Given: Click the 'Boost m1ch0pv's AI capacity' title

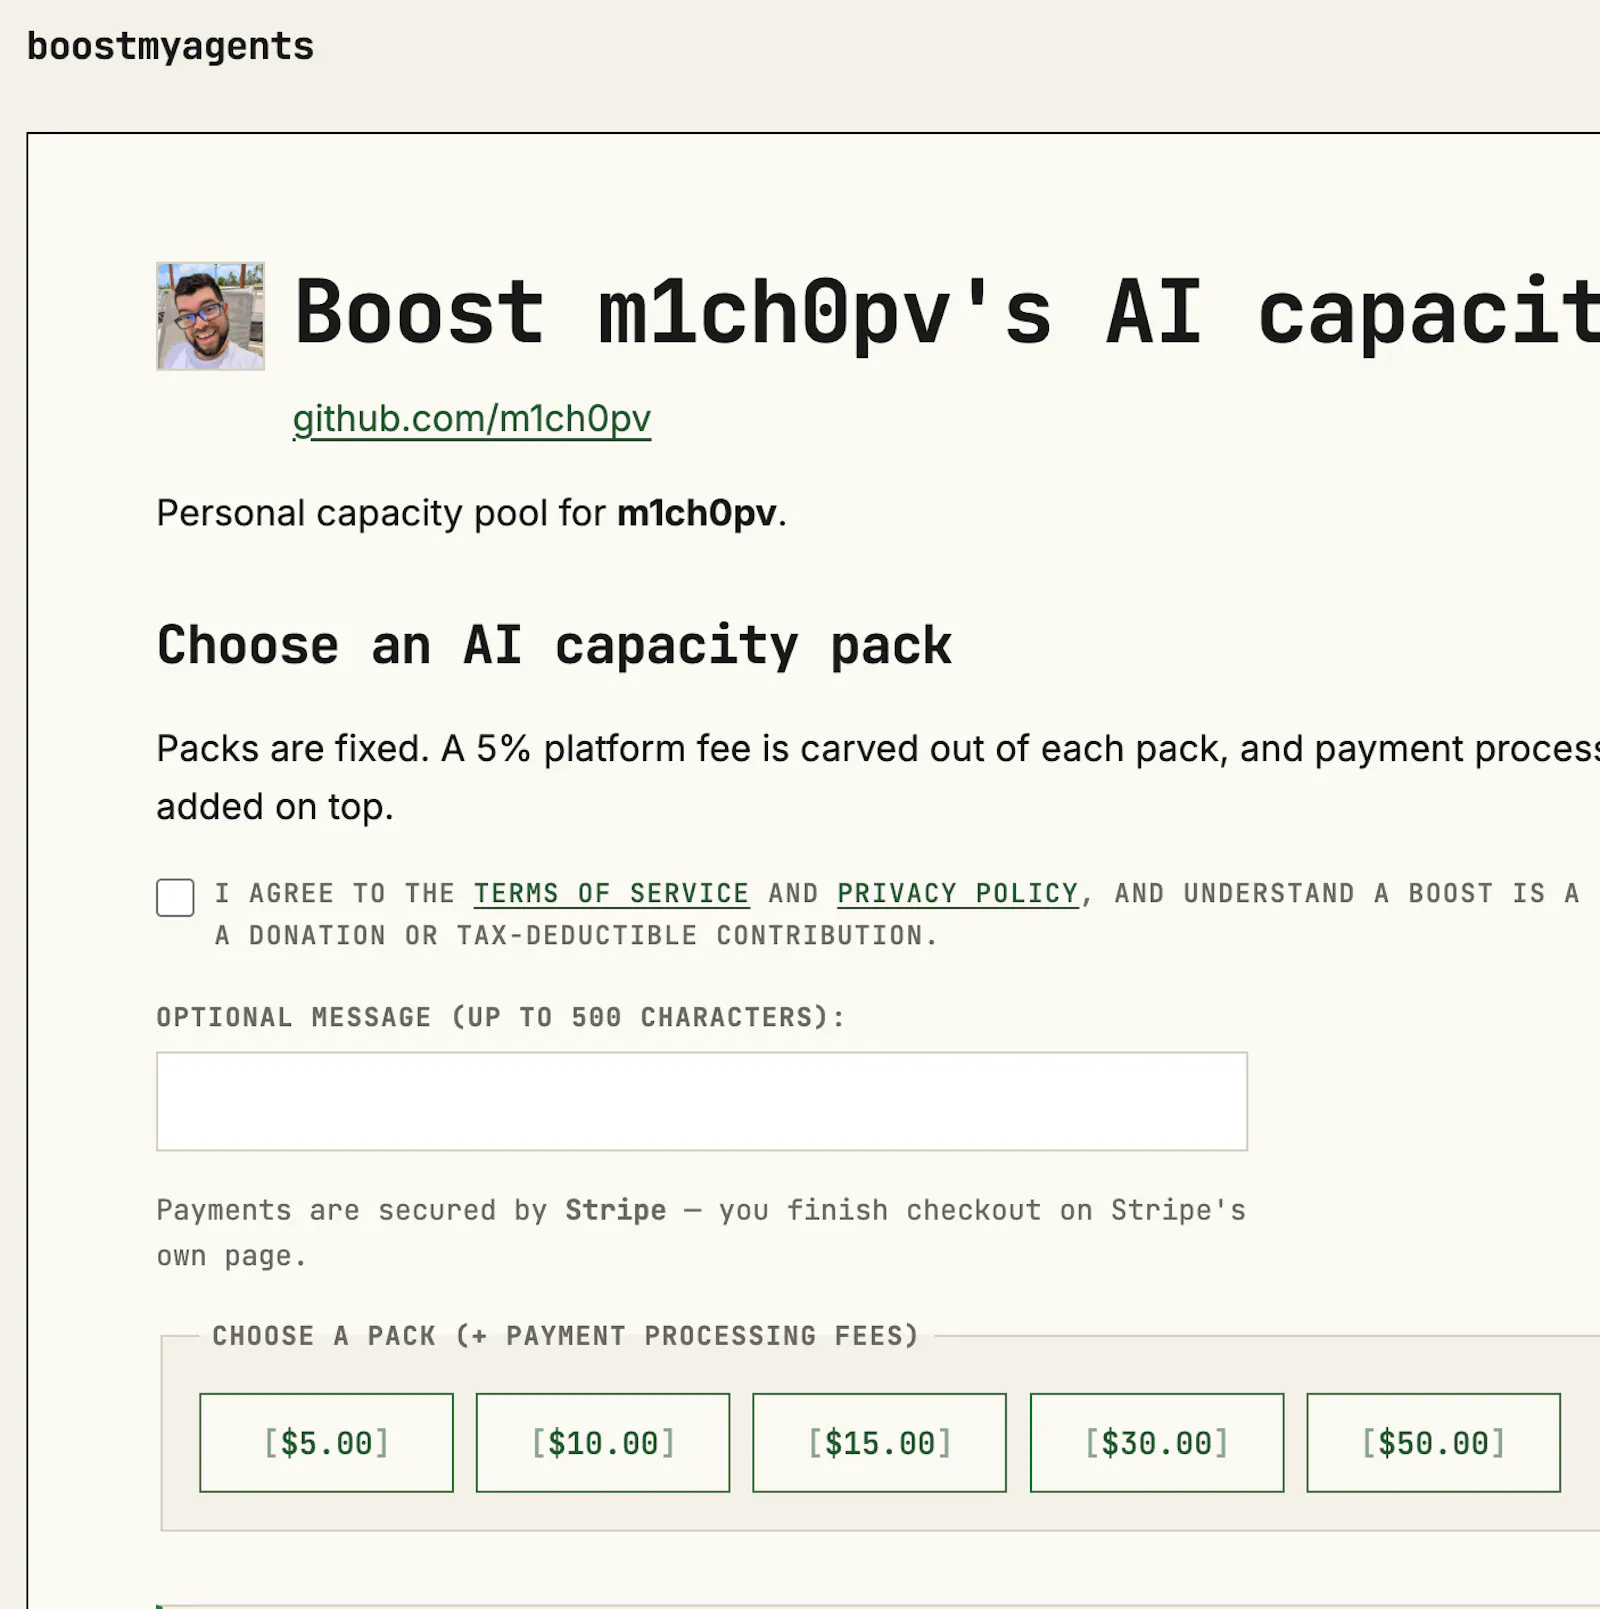Looking at the screenshot, I should (946, 313).
